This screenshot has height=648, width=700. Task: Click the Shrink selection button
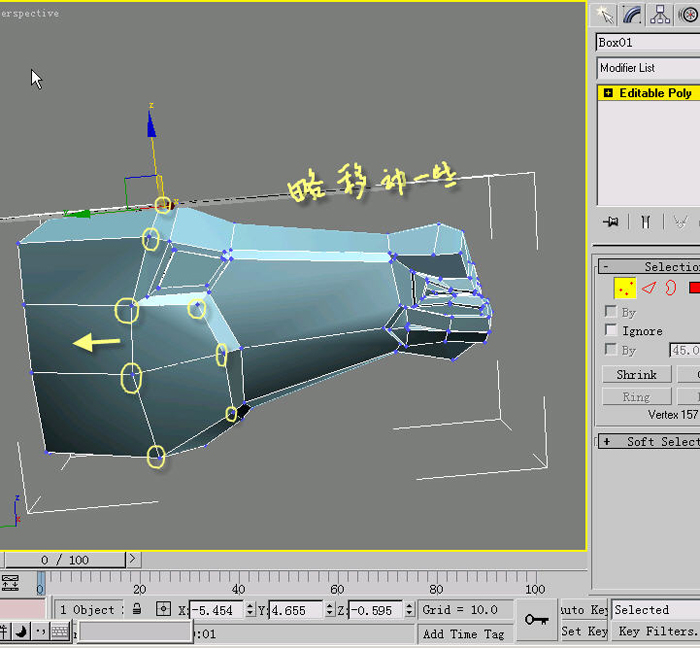coord(636,374)
